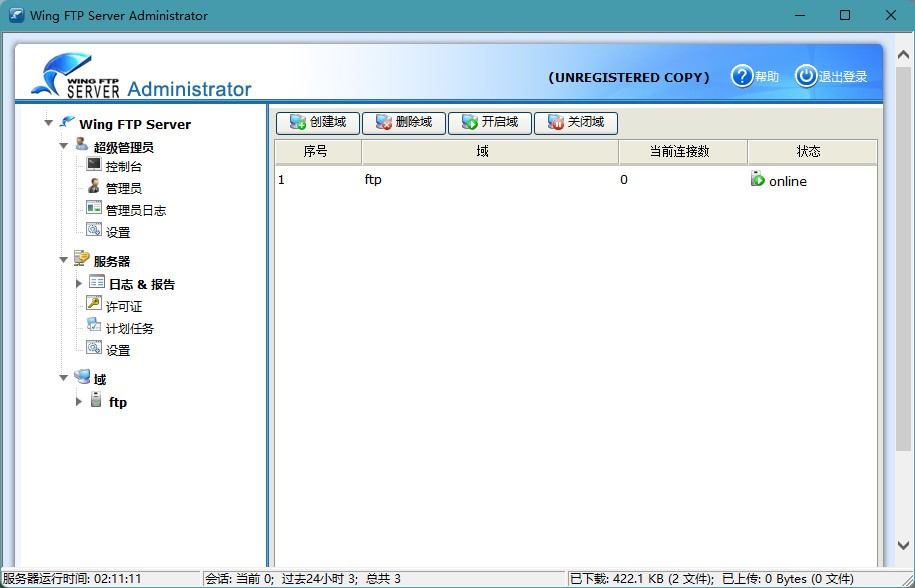The image size is (915, 588).
Task: Click the 删除域 button
Action: pyautogui.click(x=404, y=122)
